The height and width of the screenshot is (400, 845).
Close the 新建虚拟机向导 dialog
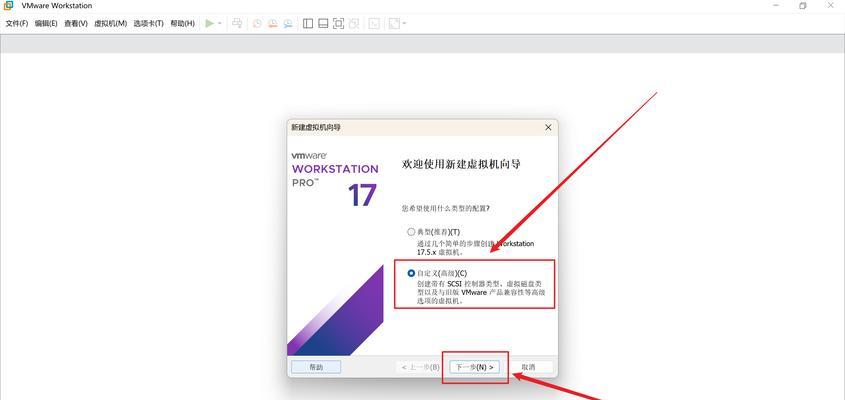coord(548,127)
